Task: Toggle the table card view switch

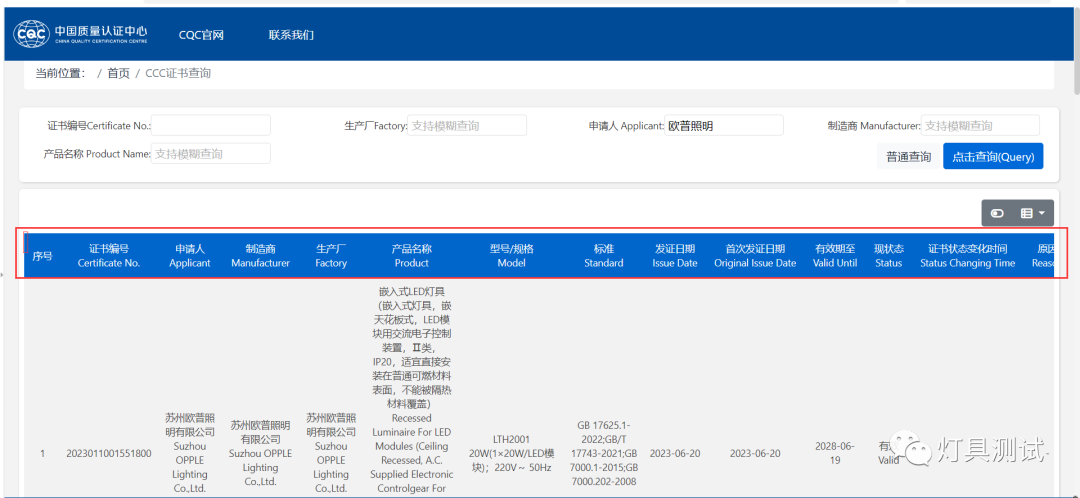Action: point(996,213)
